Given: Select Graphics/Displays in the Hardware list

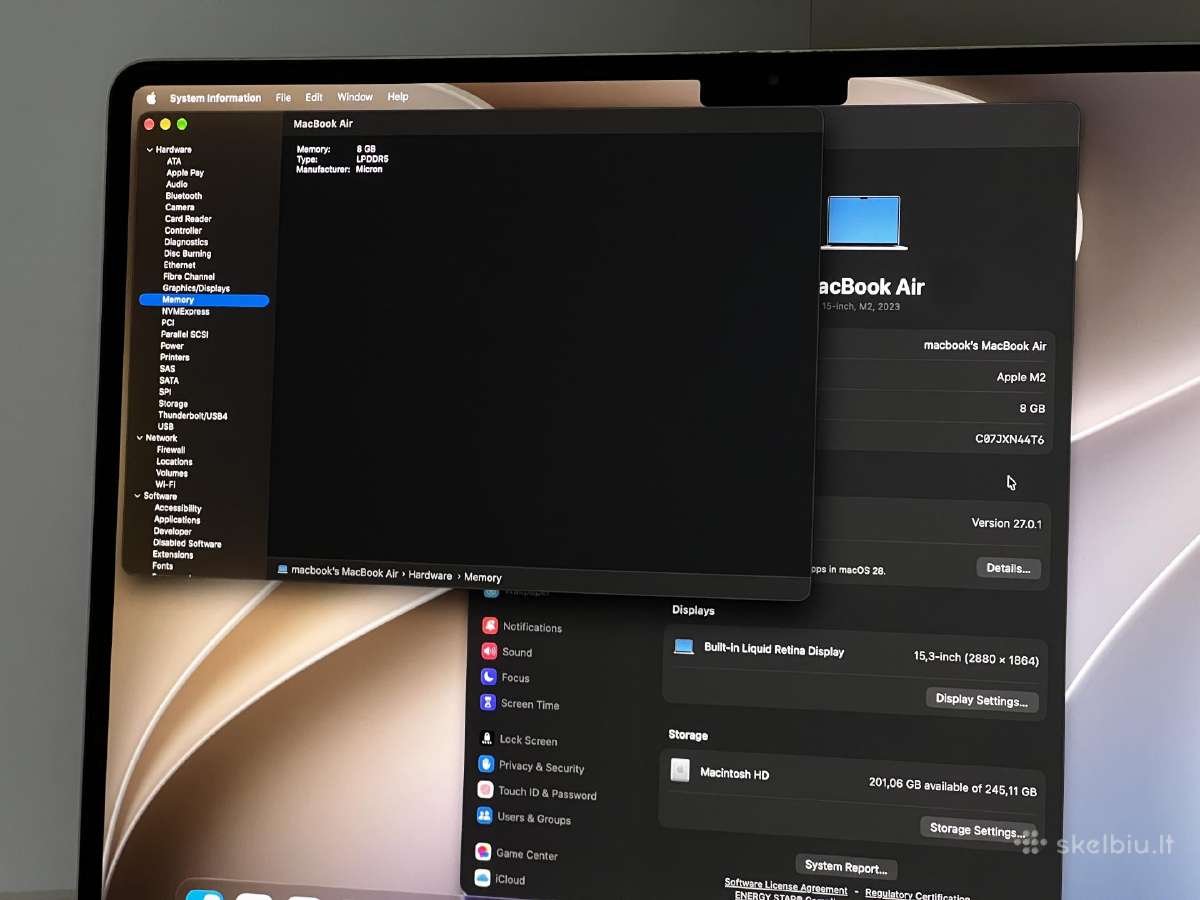Looking at the screenshot, I should click(x=196, y=288).
